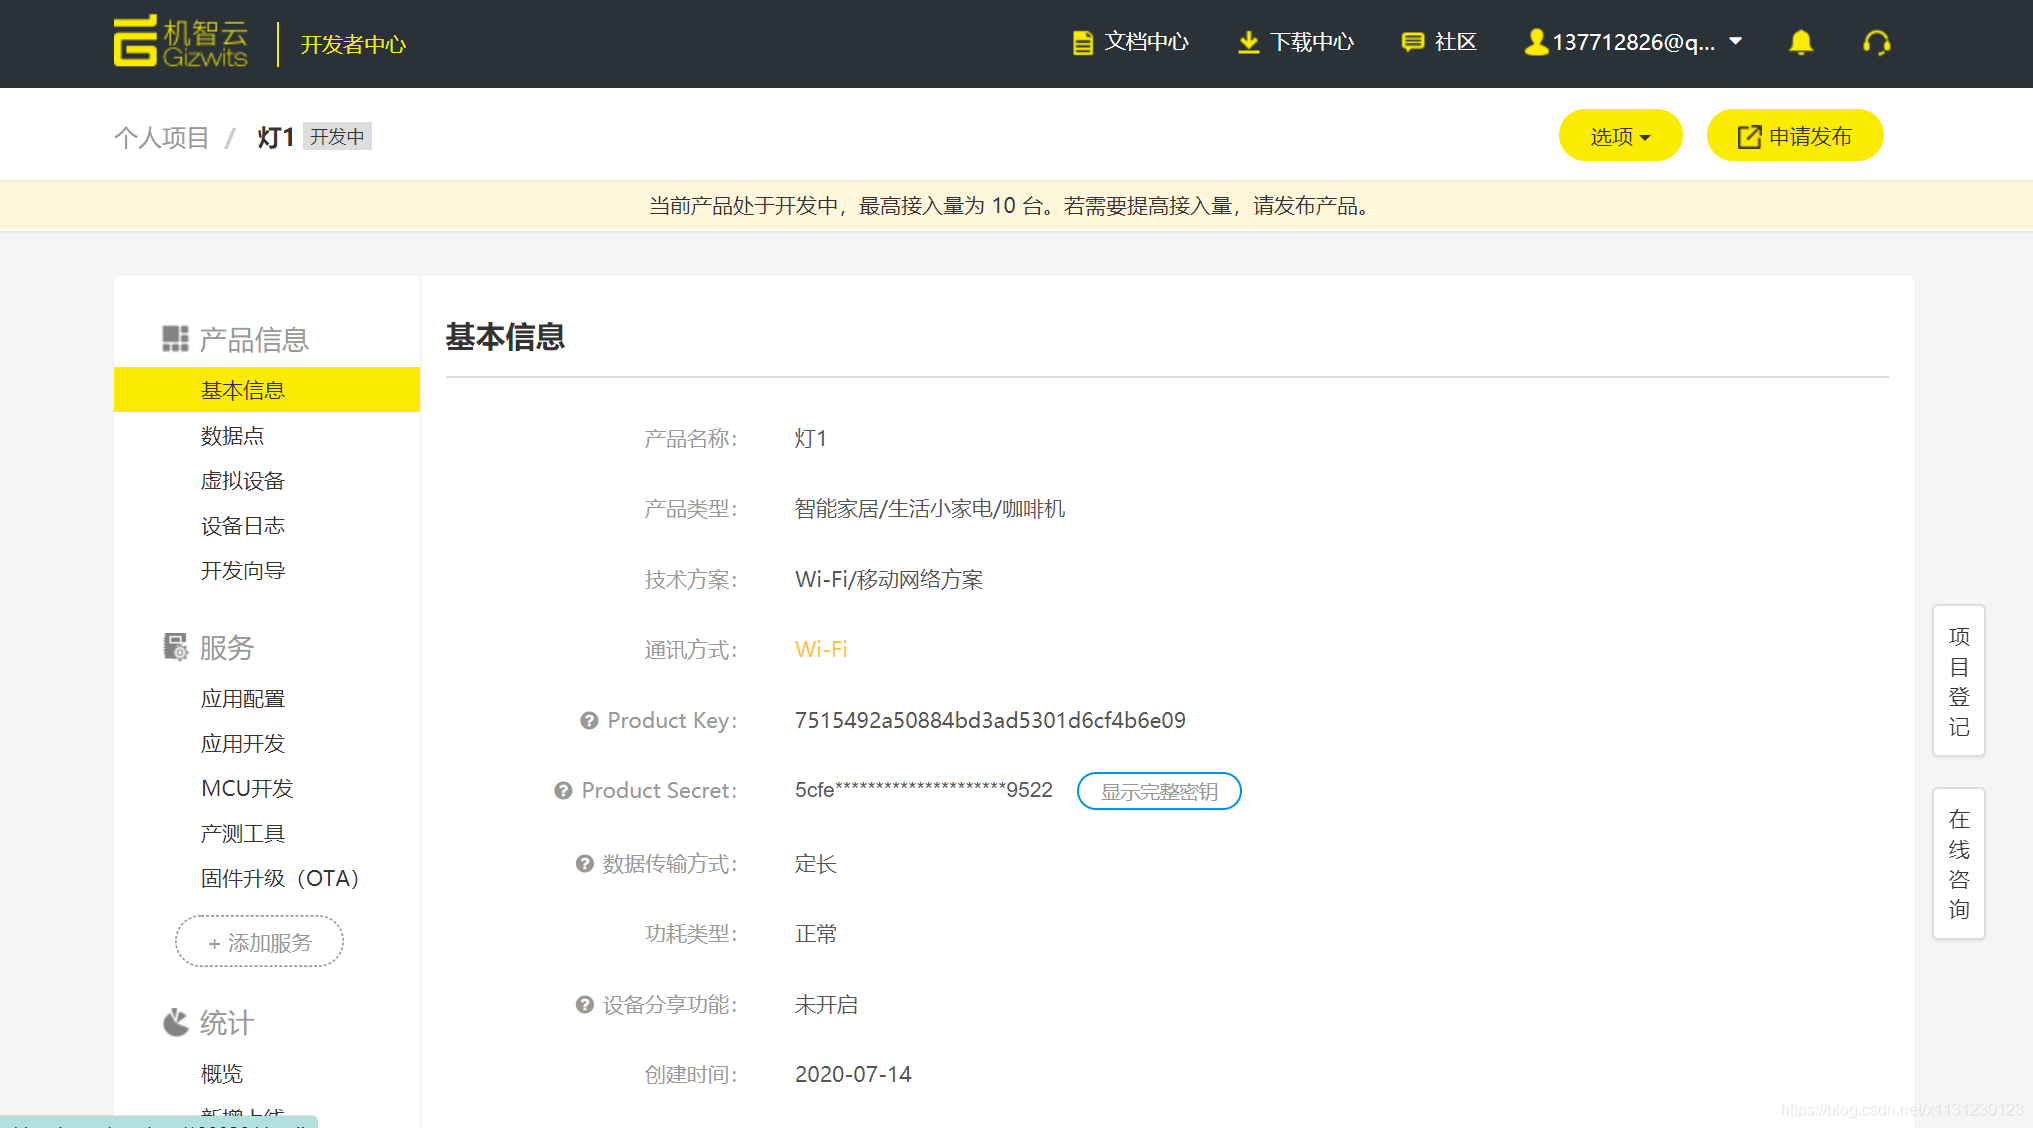The width and height of the screenshot is (2033, 1128).
Task: Open MCU开发 page
Action: click(x=247, y=789)
